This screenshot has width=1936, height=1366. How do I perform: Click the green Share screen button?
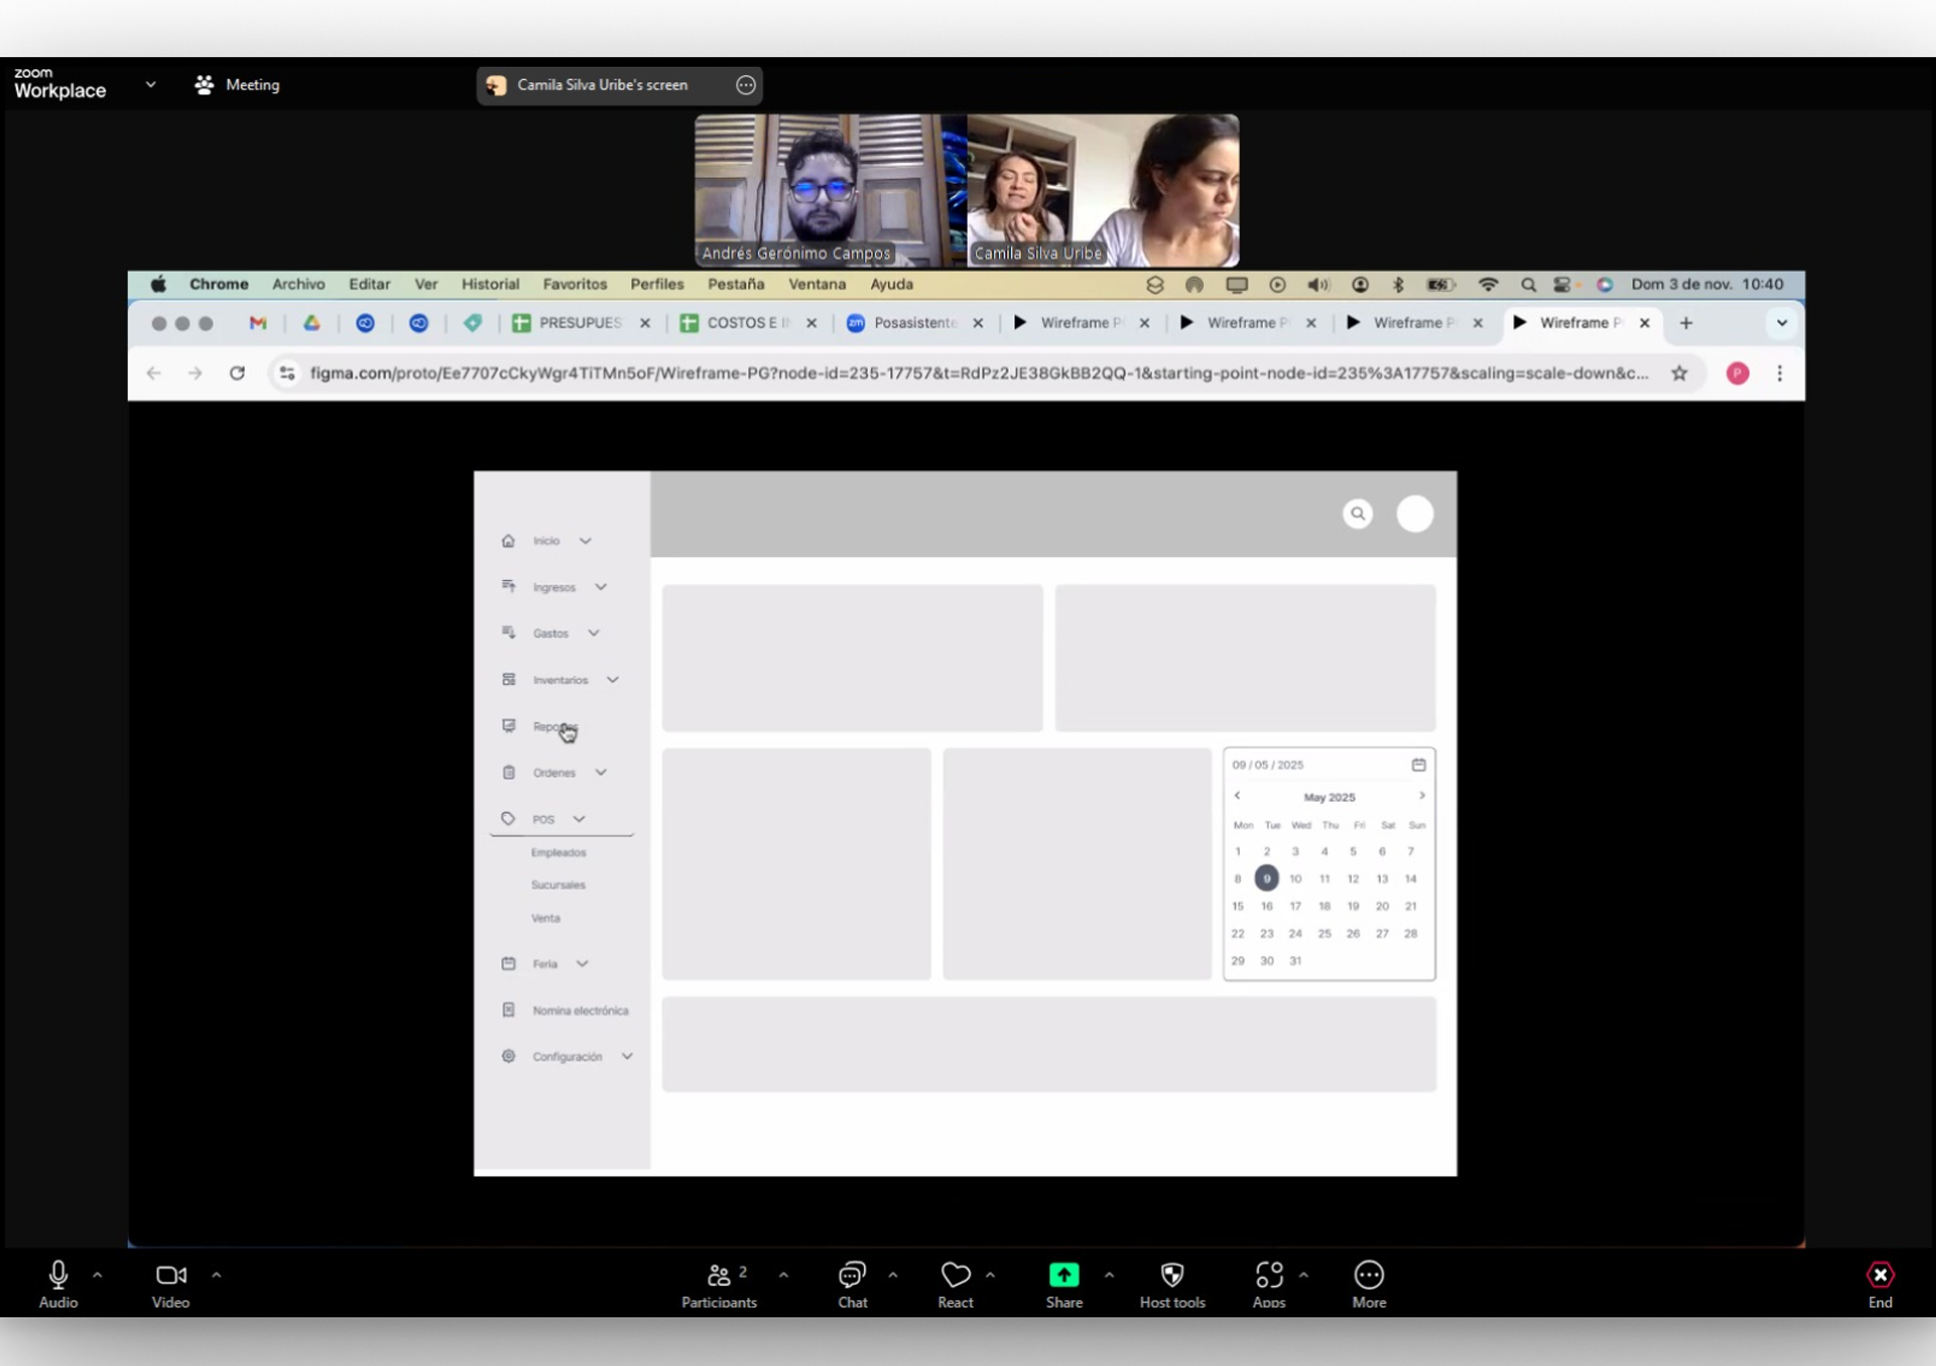point(1063,1276)
